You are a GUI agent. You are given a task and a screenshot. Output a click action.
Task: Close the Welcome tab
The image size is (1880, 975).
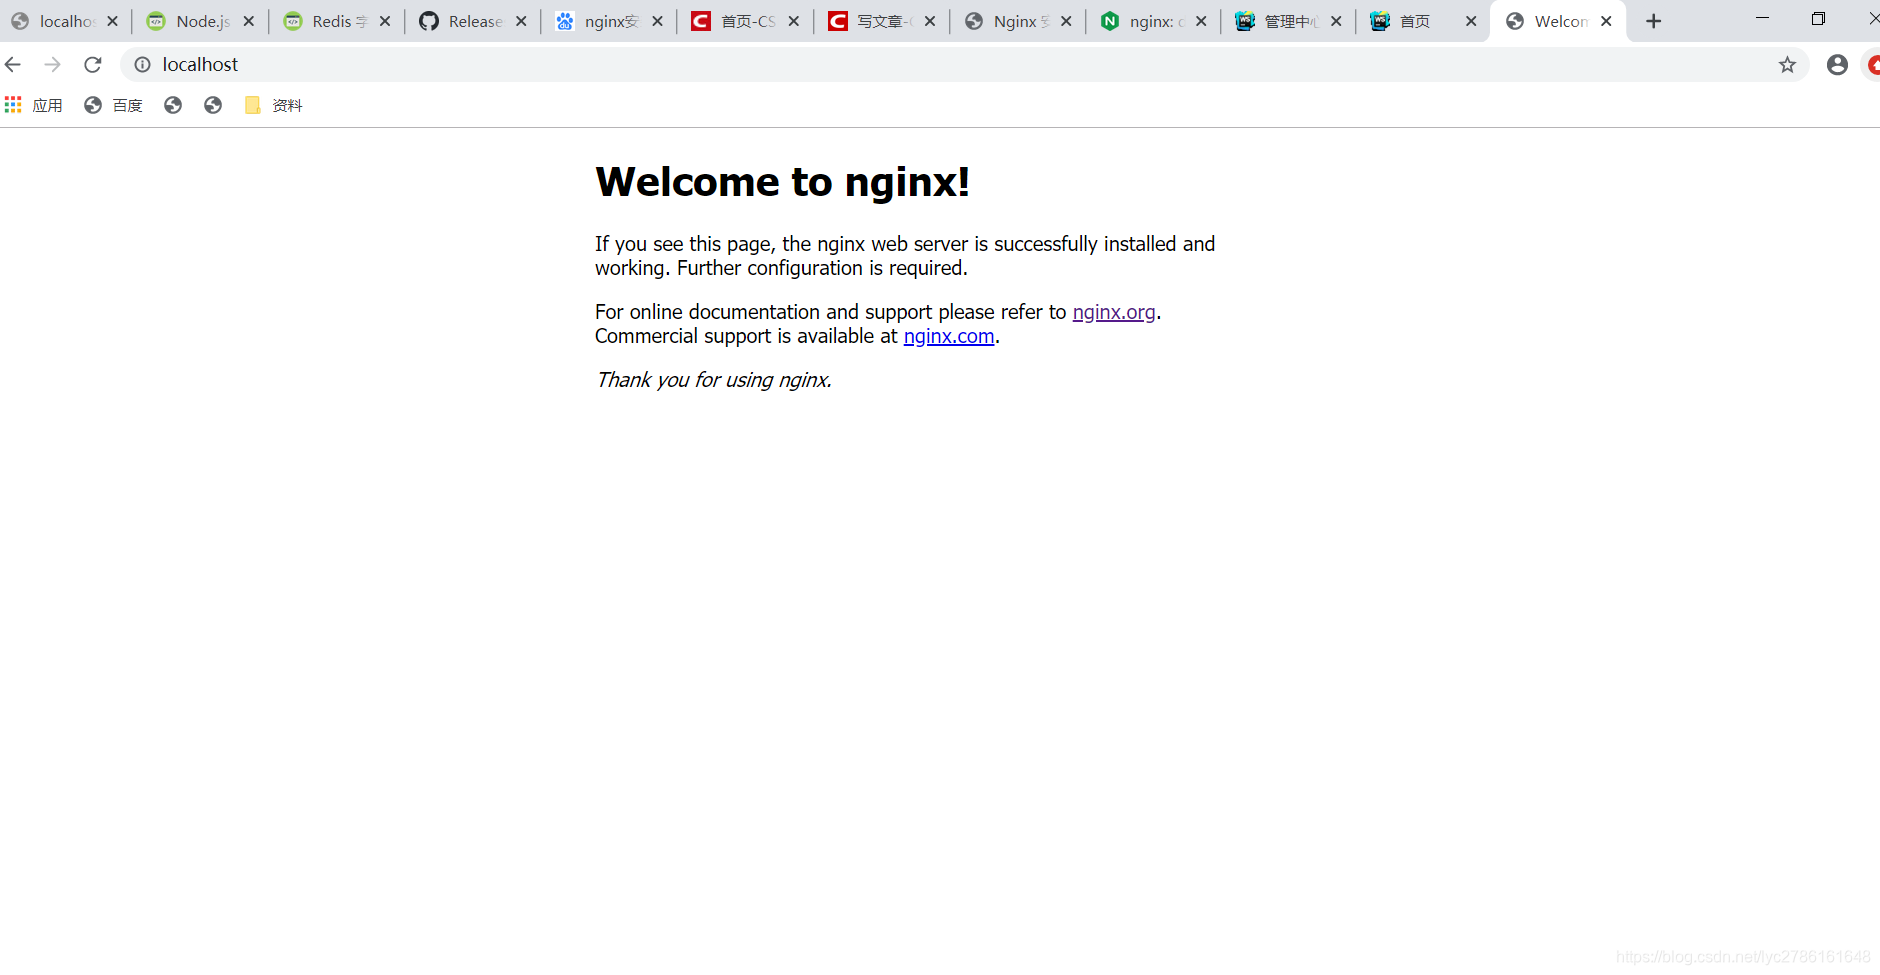(x=1606, y=21)
